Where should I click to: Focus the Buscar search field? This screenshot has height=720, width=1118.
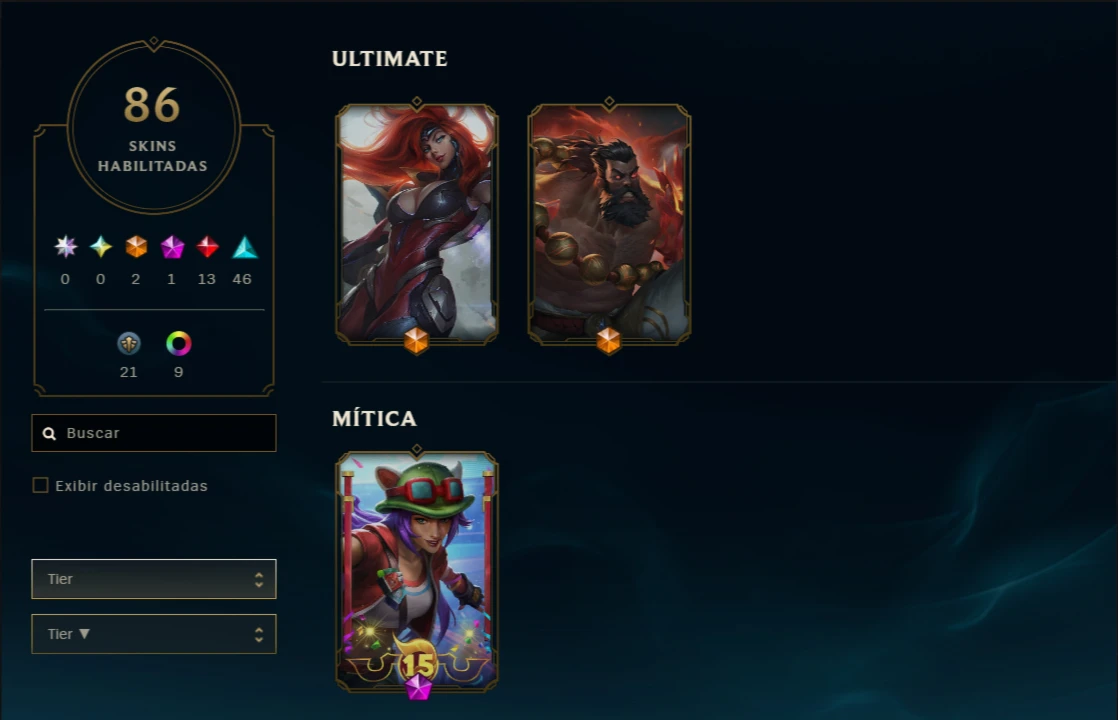154,433
